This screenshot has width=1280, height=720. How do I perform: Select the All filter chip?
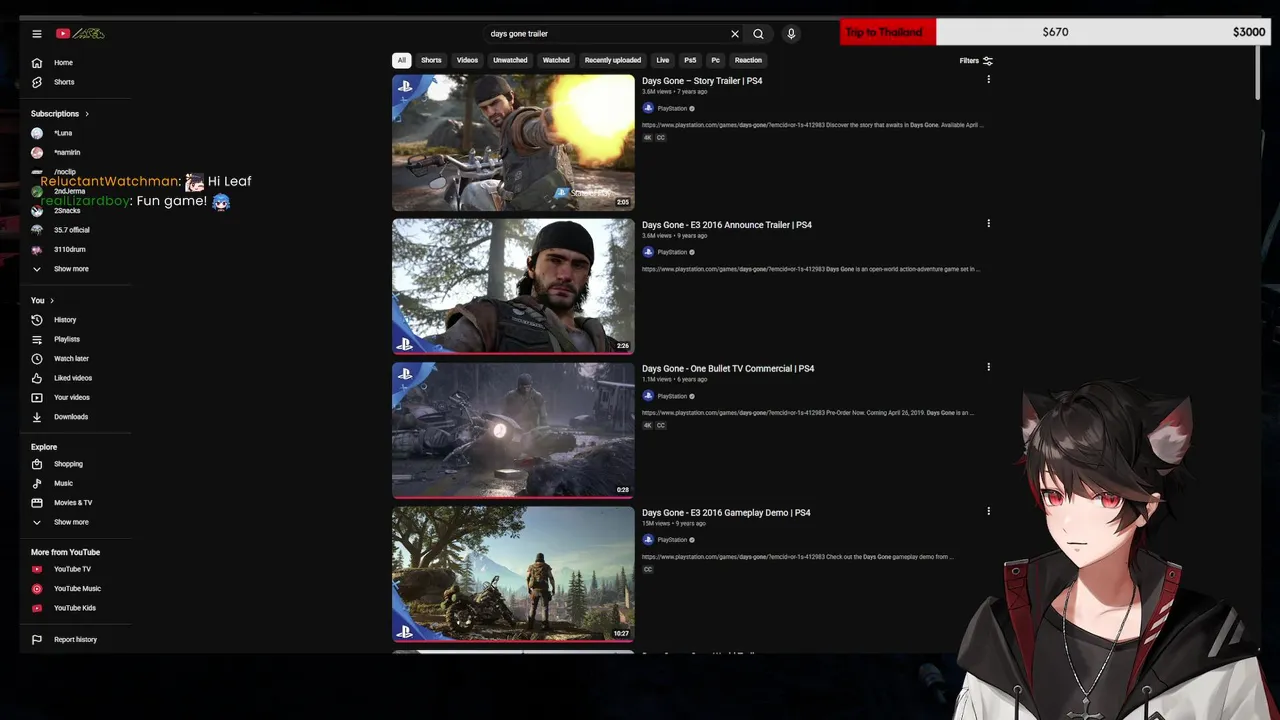point(401,60)
